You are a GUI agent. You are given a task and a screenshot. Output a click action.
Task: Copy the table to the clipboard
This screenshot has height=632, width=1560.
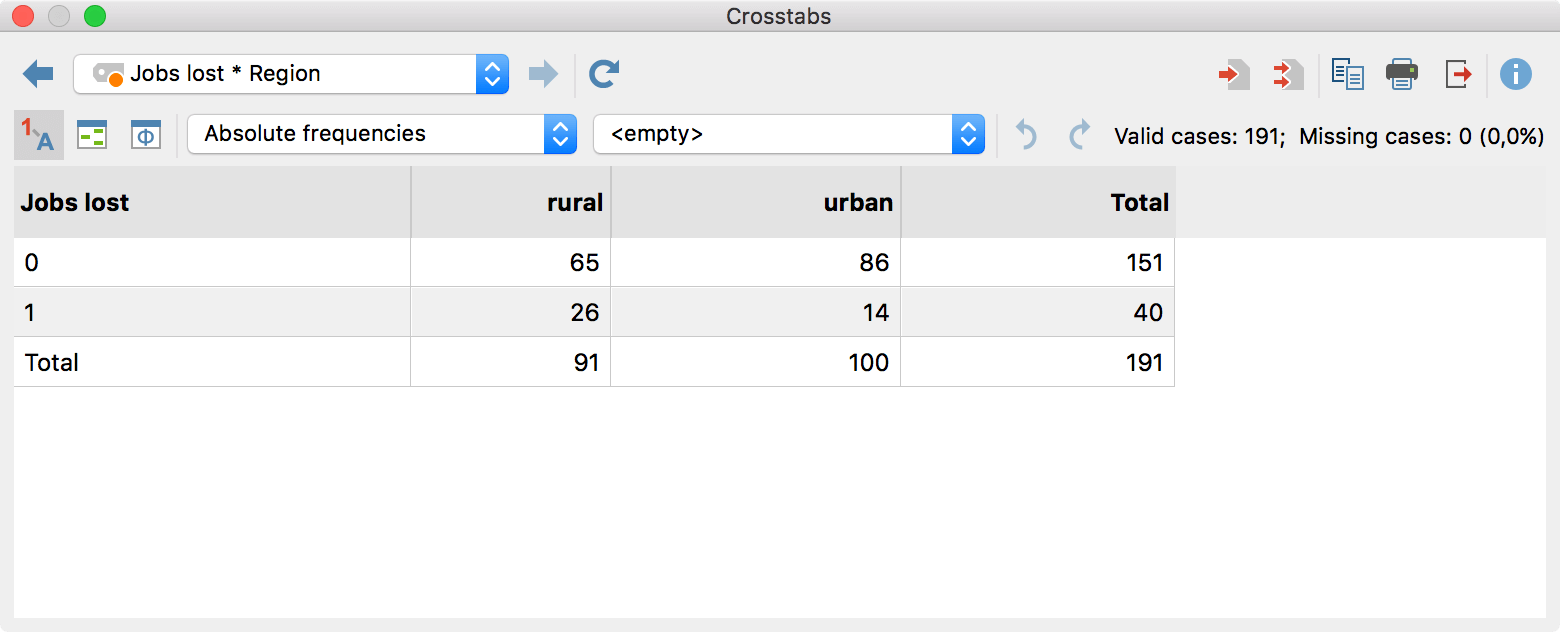[1348, 75]
